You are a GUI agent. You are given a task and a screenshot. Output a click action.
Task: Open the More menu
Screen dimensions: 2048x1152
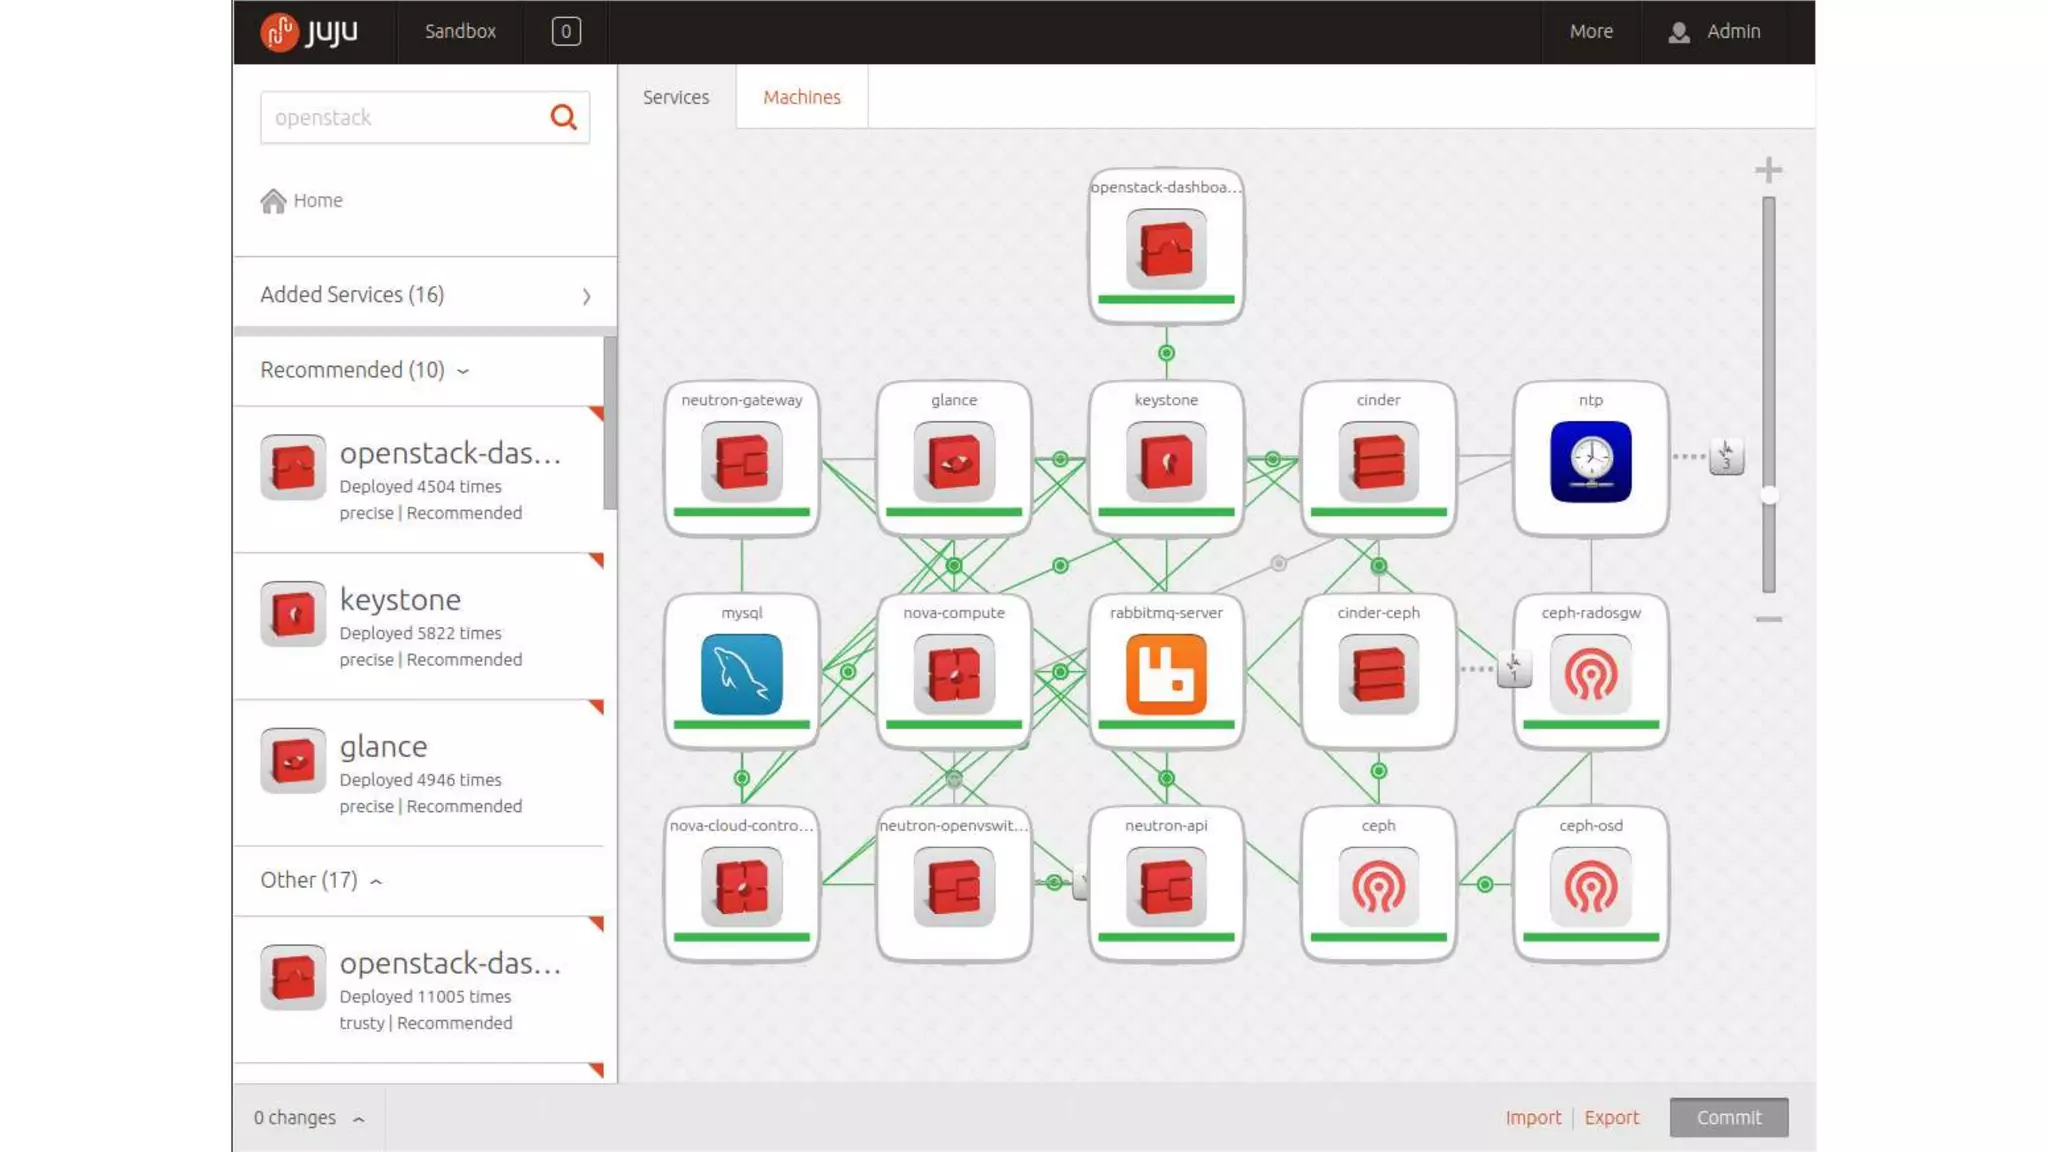pos(1590,31)
